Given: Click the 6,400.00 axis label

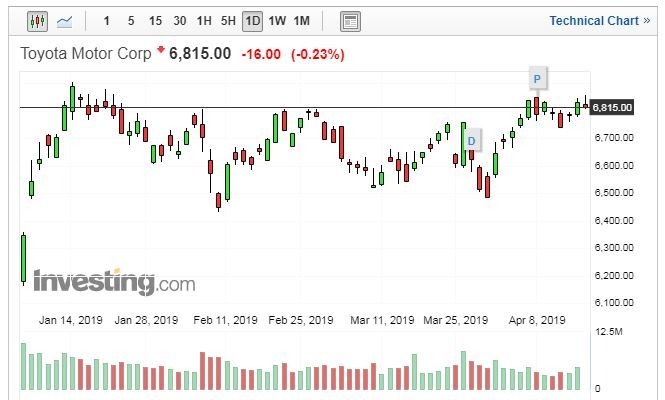Looking at the screenshot, I should pyautogui.click(x=614, y=220).
